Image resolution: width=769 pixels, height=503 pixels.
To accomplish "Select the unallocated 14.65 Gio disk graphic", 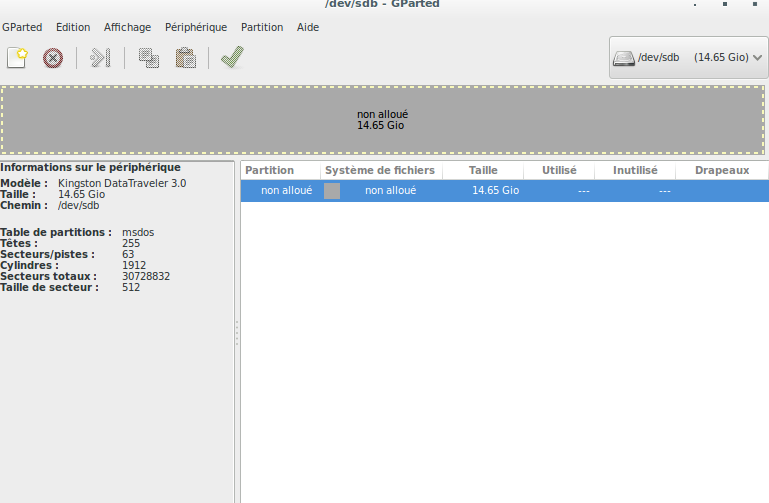I will [x=384, y=120].
